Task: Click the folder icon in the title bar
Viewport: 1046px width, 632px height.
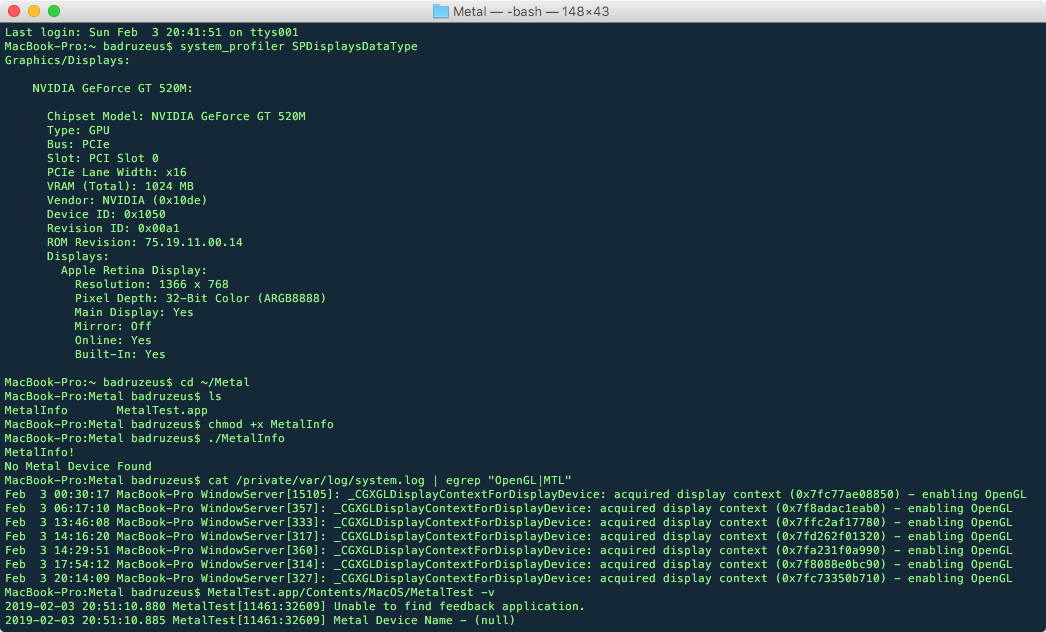Action: point(440,11)
